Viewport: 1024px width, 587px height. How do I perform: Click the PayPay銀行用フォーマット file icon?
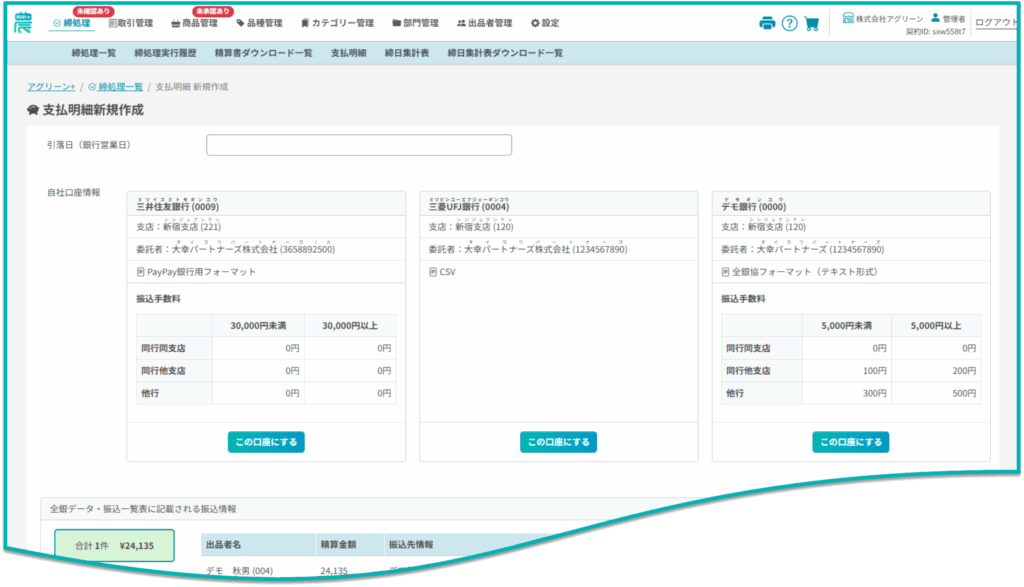[140, 272]
